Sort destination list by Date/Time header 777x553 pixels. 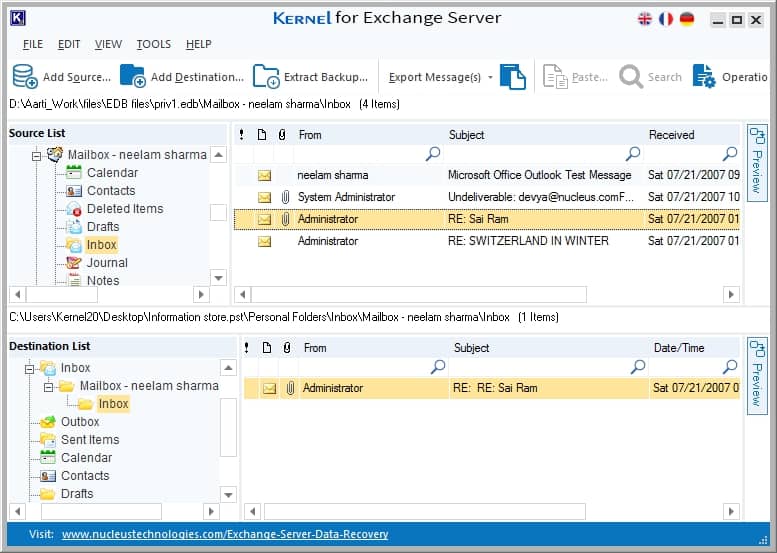tap(679, 348)
